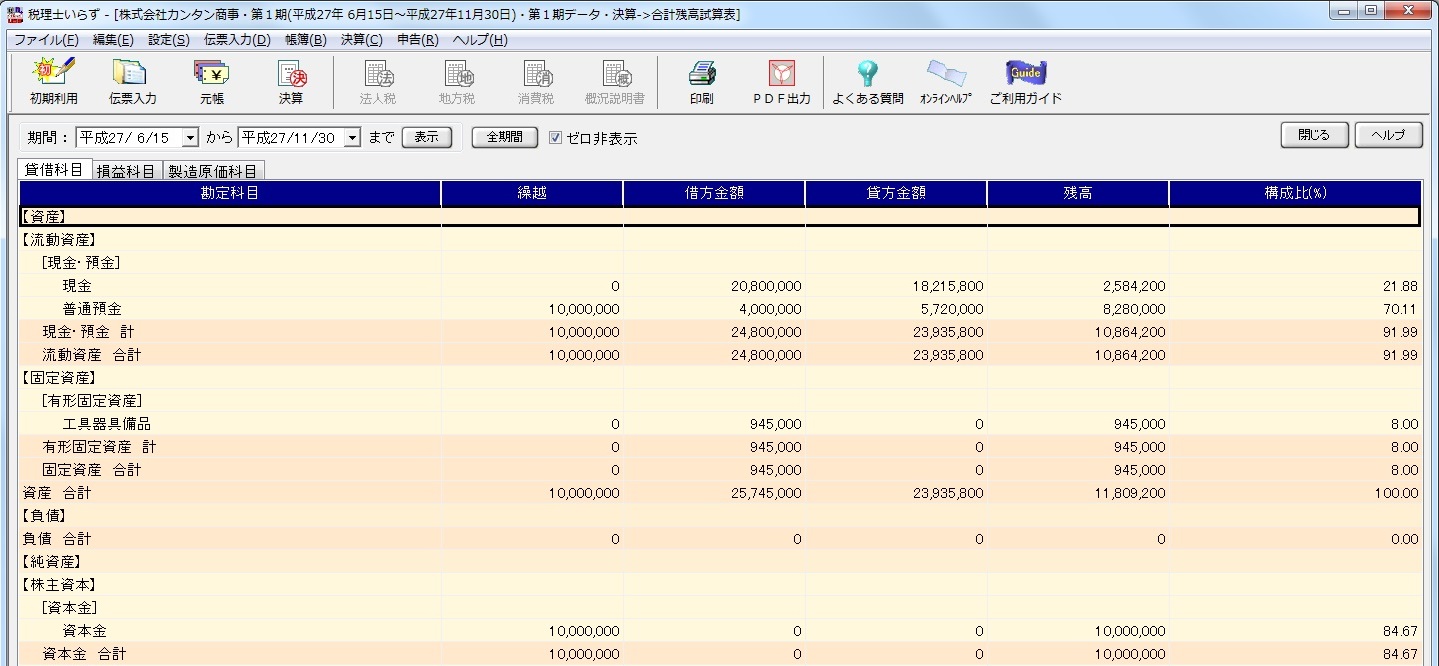Screen dimensions: 1439x666
Task: Toggle the ゼロ非表示 checkbox
Action: point(556,138)
